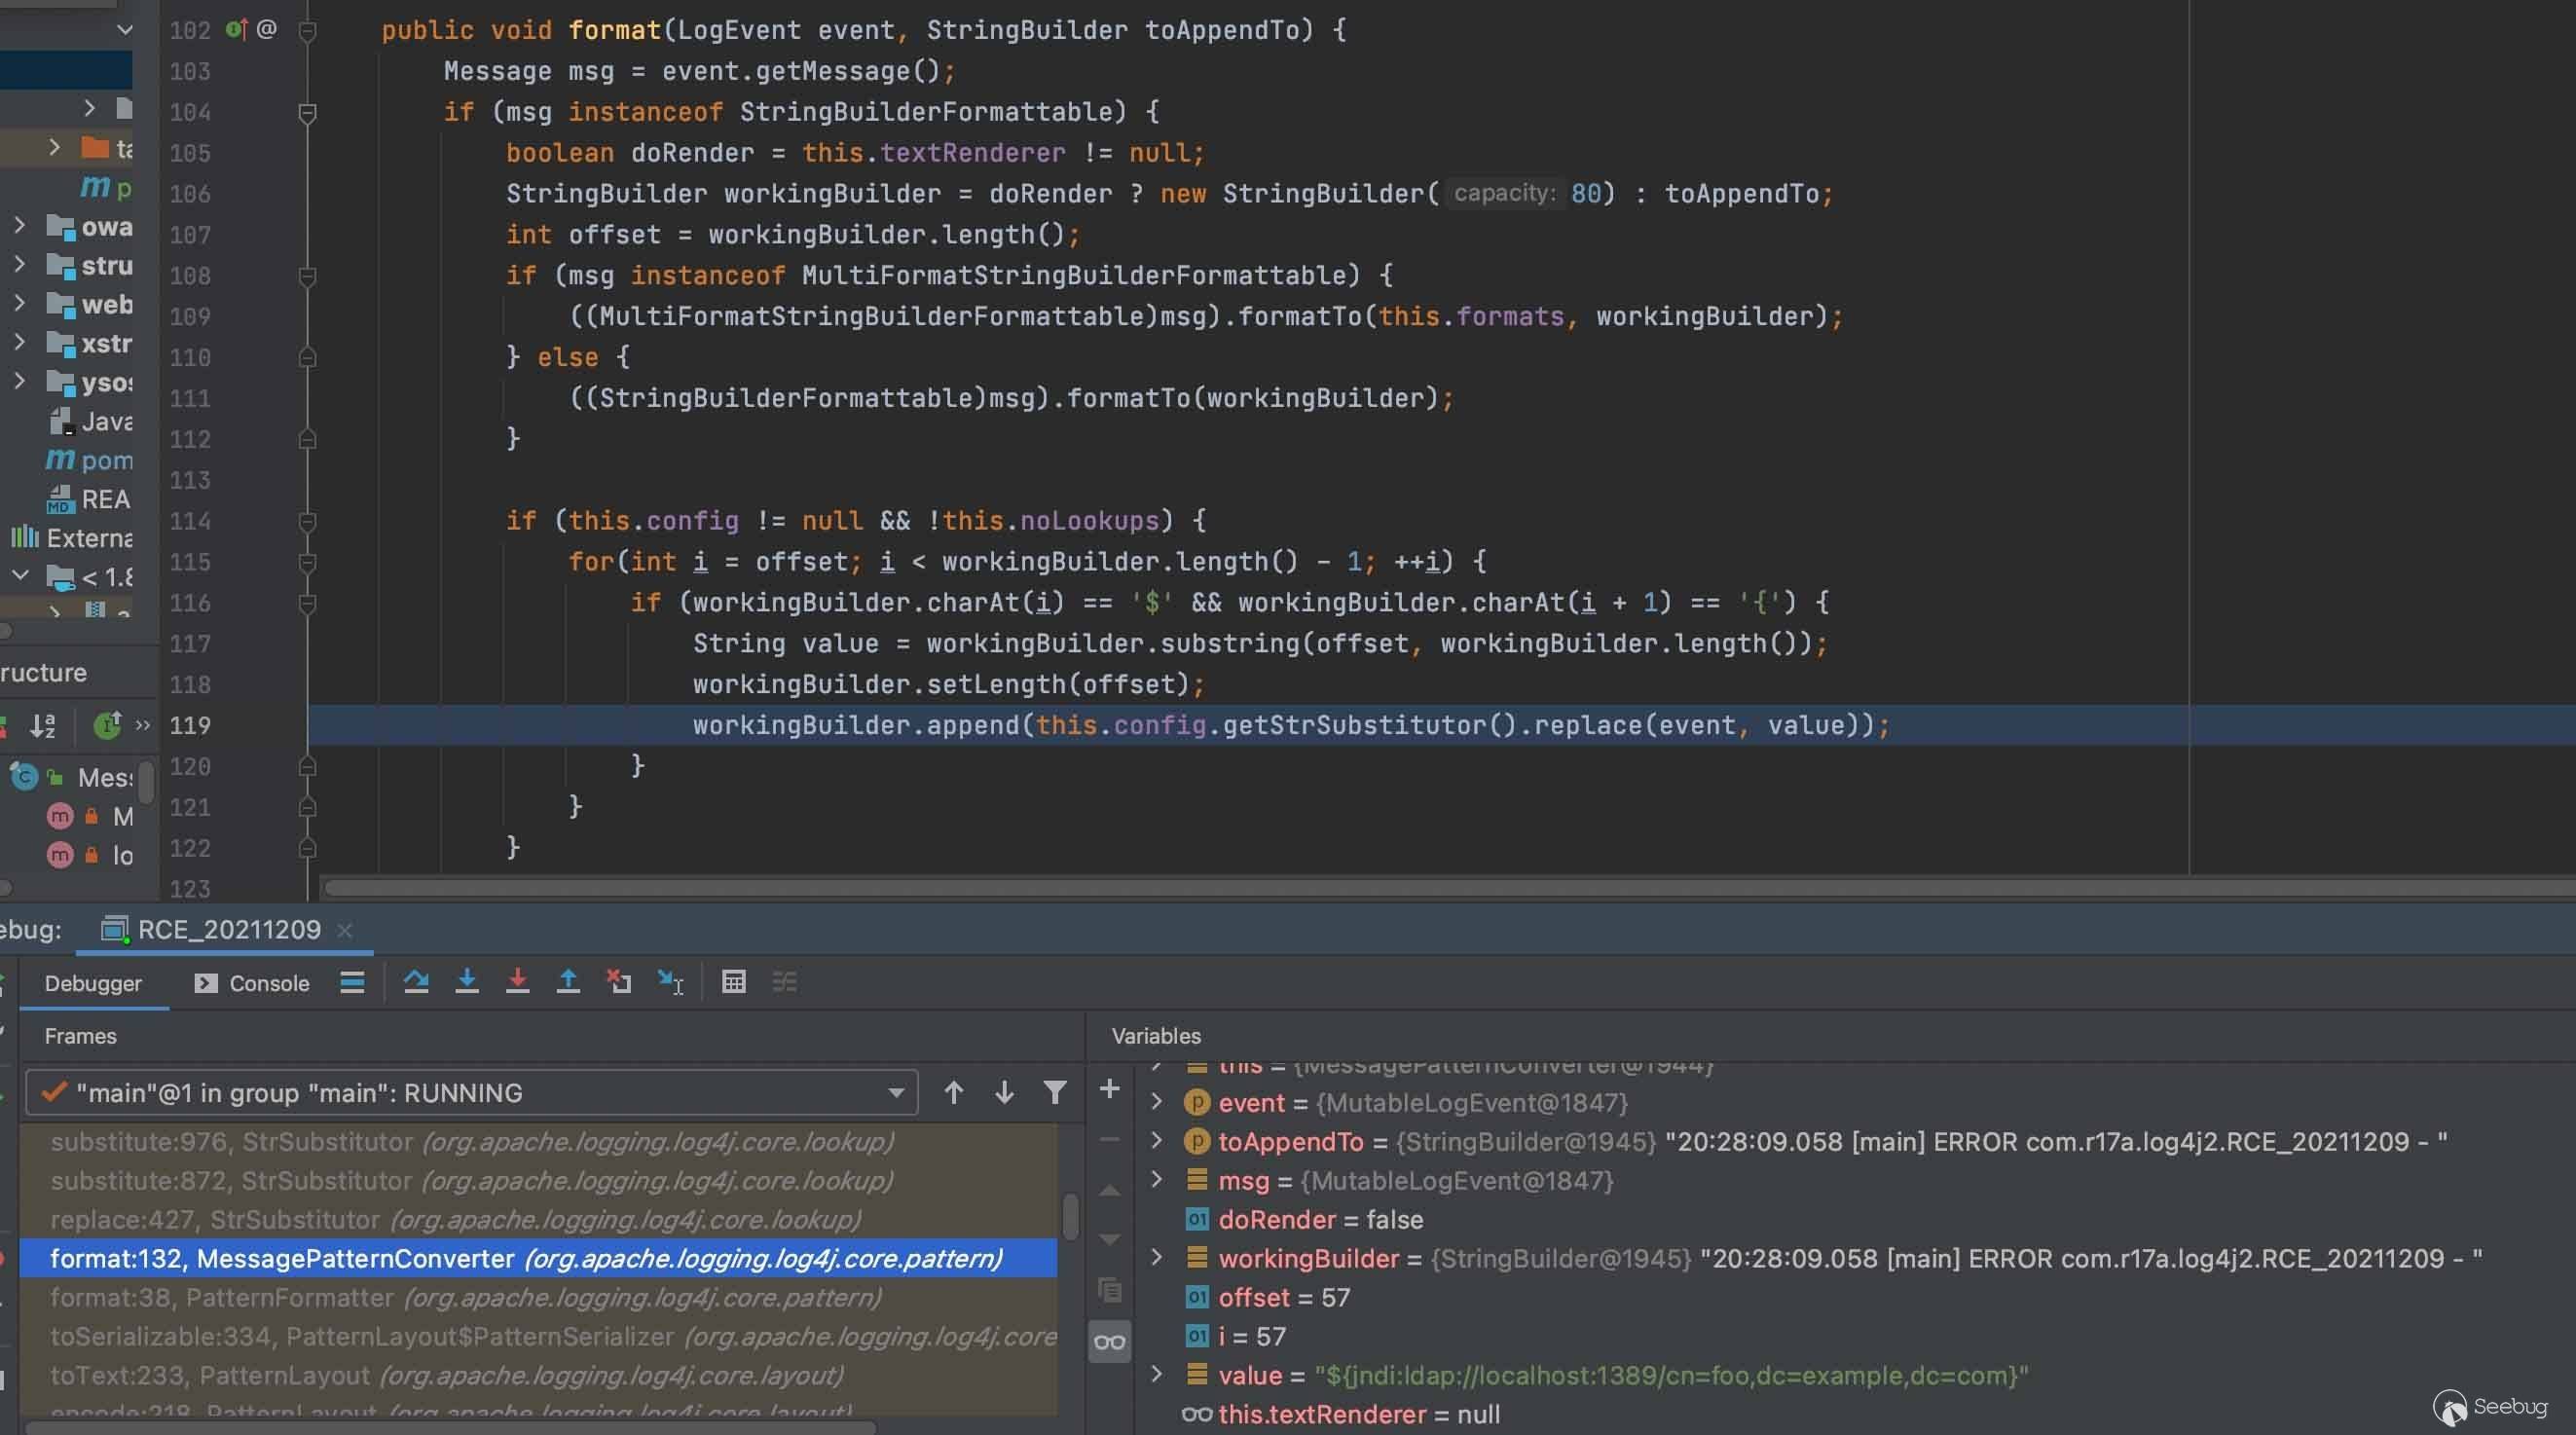Click the Drop Frame icon

tap(619, 982)
